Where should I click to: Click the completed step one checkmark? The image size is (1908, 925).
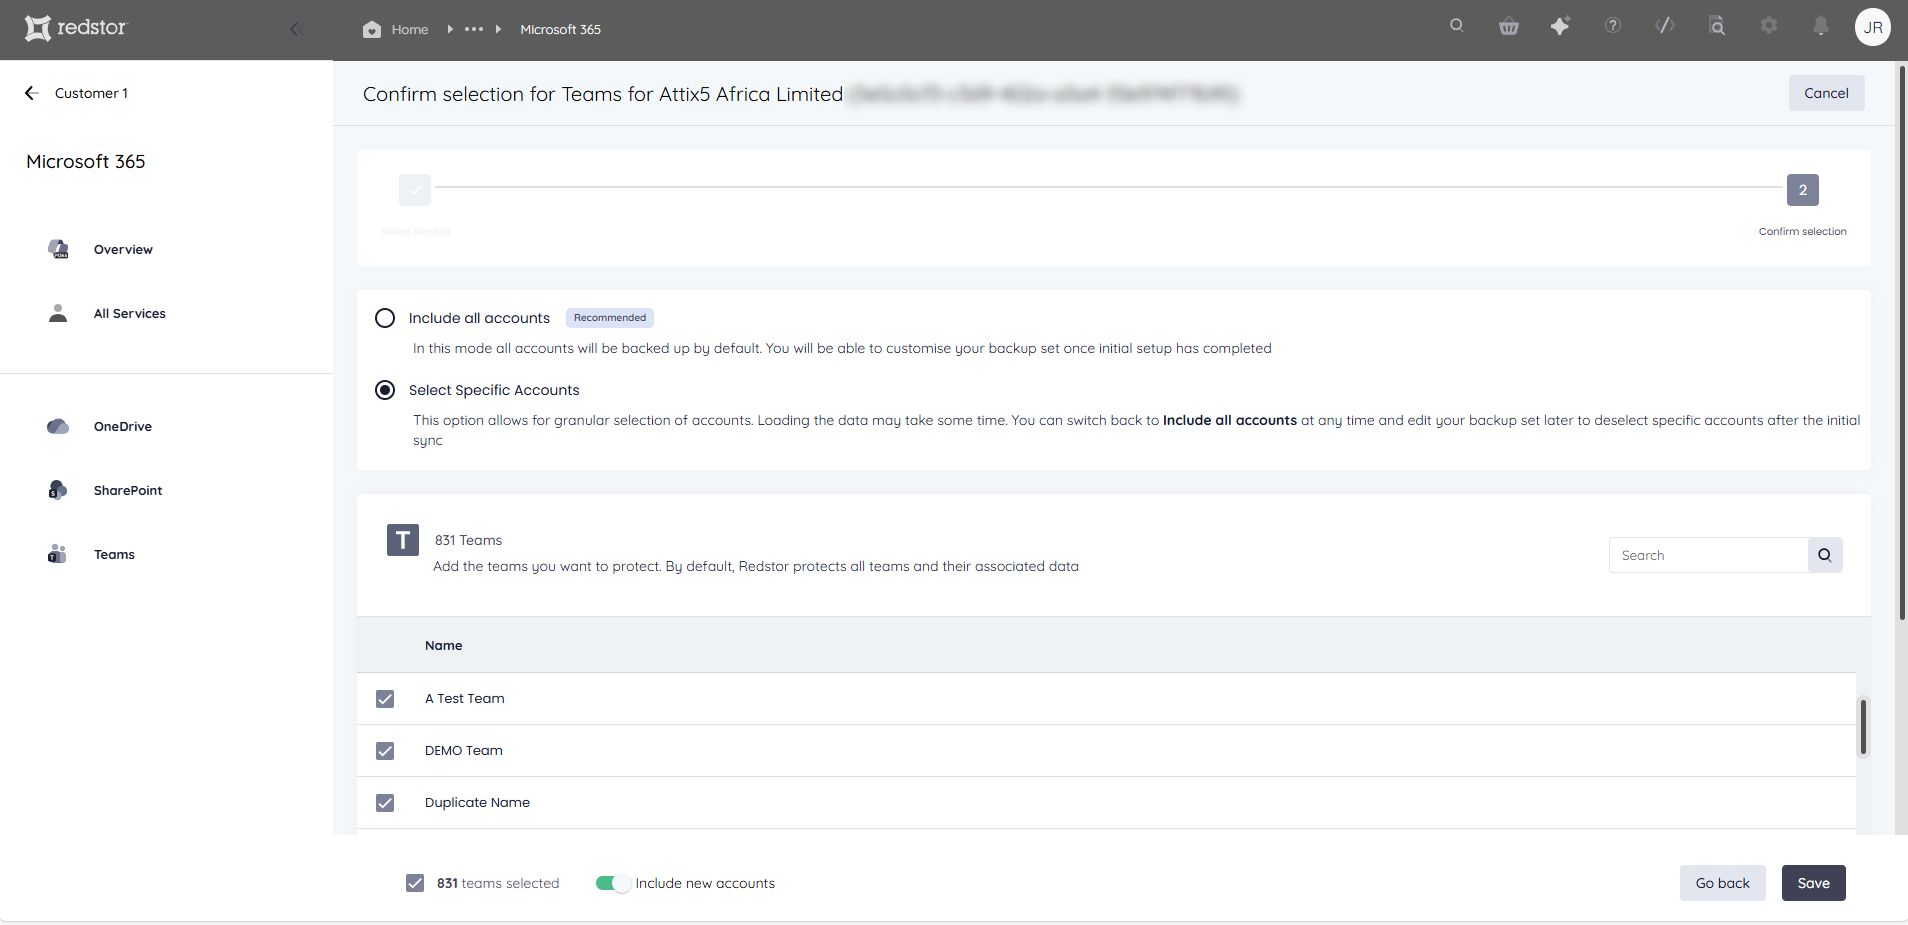coord(415,190)
